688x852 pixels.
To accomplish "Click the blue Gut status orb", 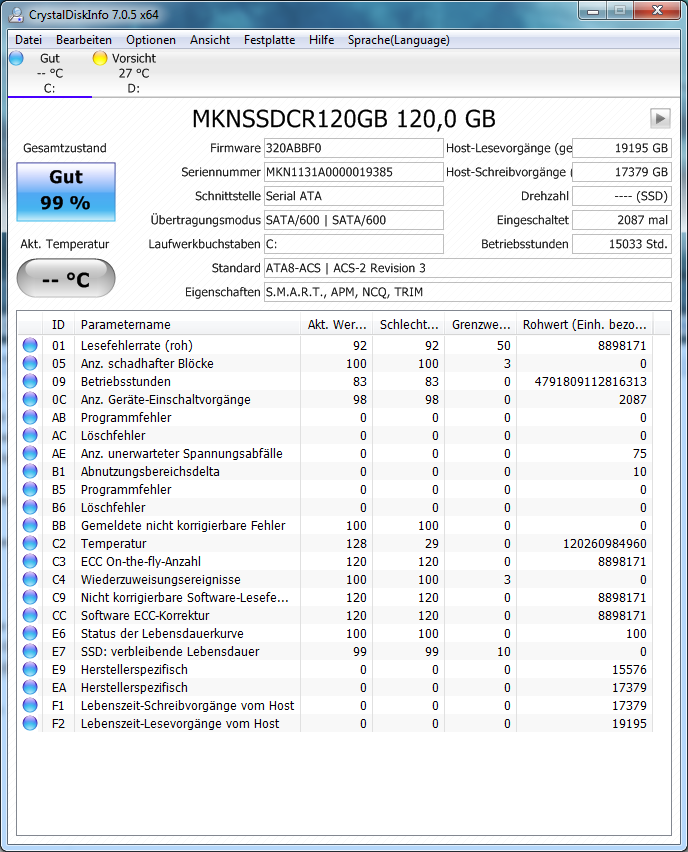I will pyautogui.click(x=16, y=58).
